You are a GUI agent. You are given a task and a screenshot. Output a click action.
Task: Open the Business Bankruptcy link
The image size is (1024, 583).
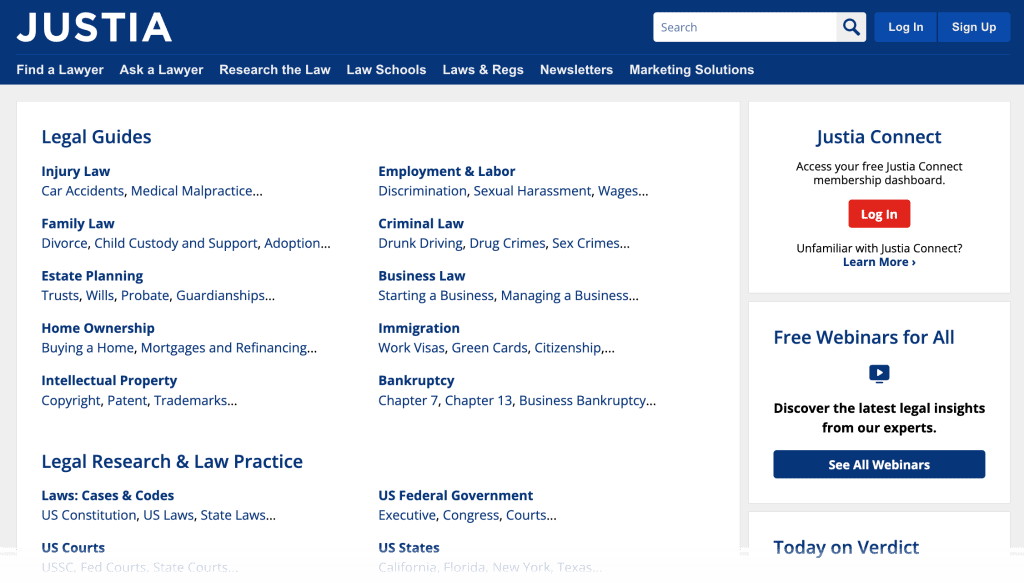(x=583, y=400)
